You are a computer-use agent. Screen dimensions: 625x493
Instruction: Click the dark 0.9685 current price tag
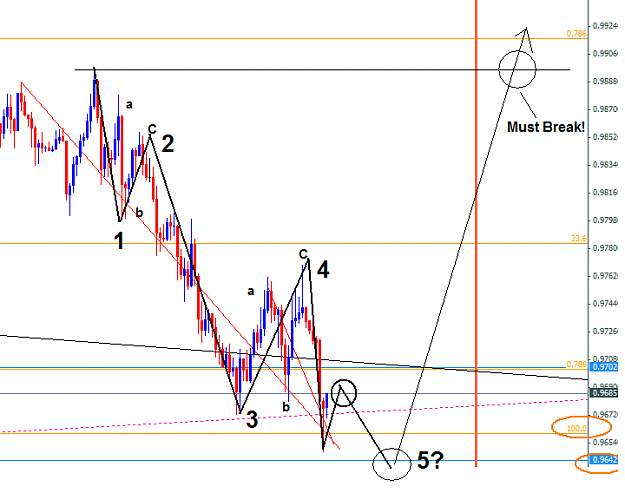pos(605,393)
